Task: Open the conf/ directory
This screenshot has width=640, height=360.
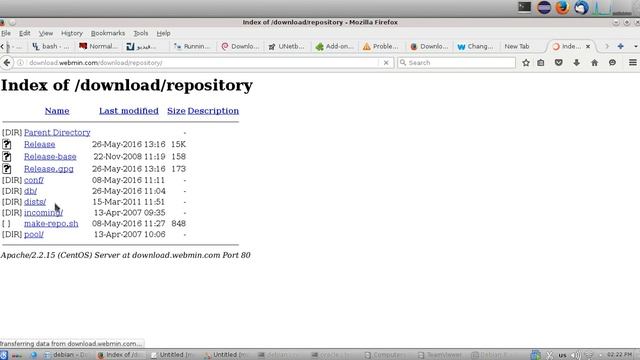Action: [33, 180]
